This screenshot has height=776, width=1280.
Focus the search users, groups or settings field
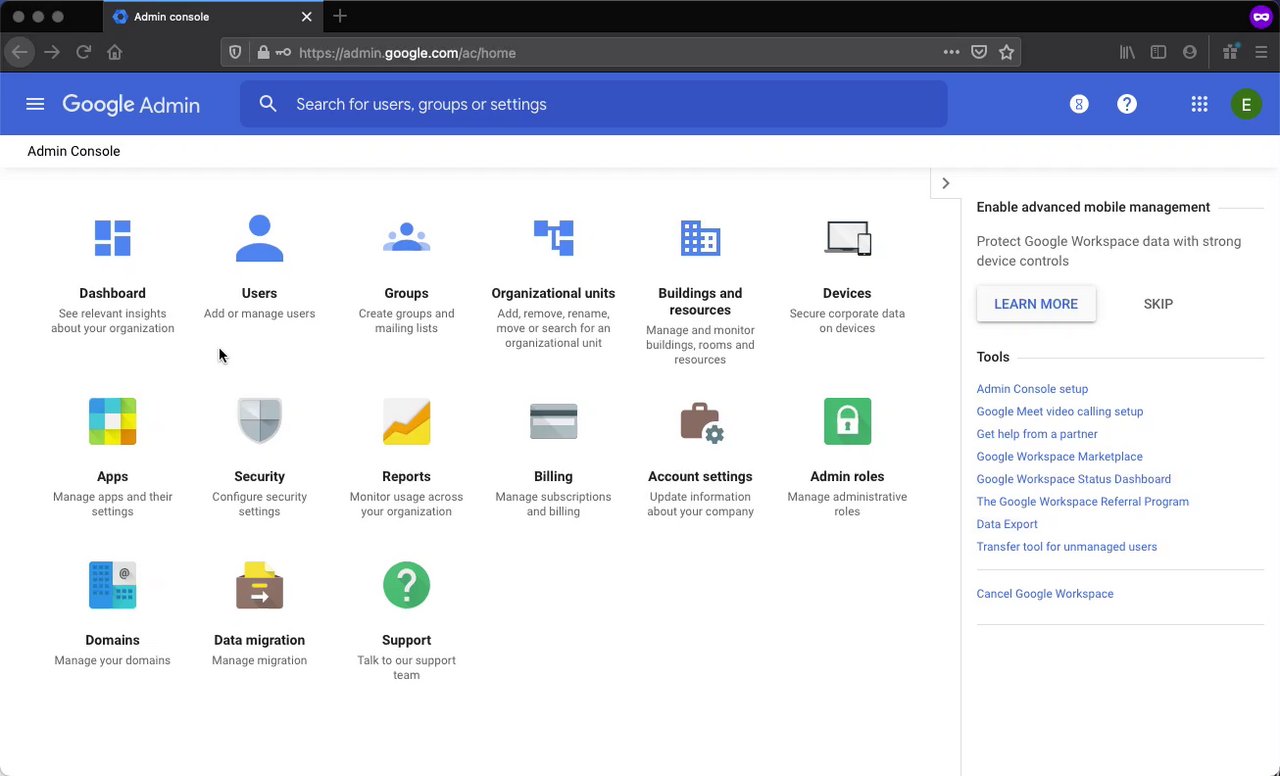(x=600, y=104)
